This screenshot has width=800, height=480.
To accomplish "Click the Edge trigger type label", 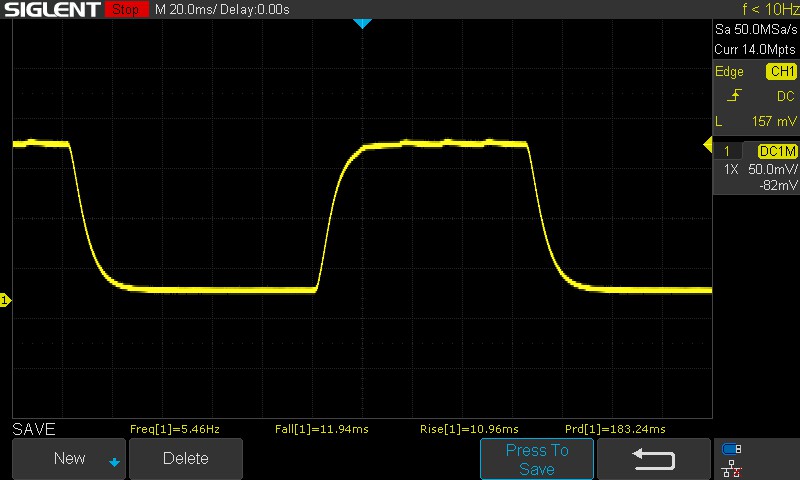I will pyautogui.click(x=729, y=71).
